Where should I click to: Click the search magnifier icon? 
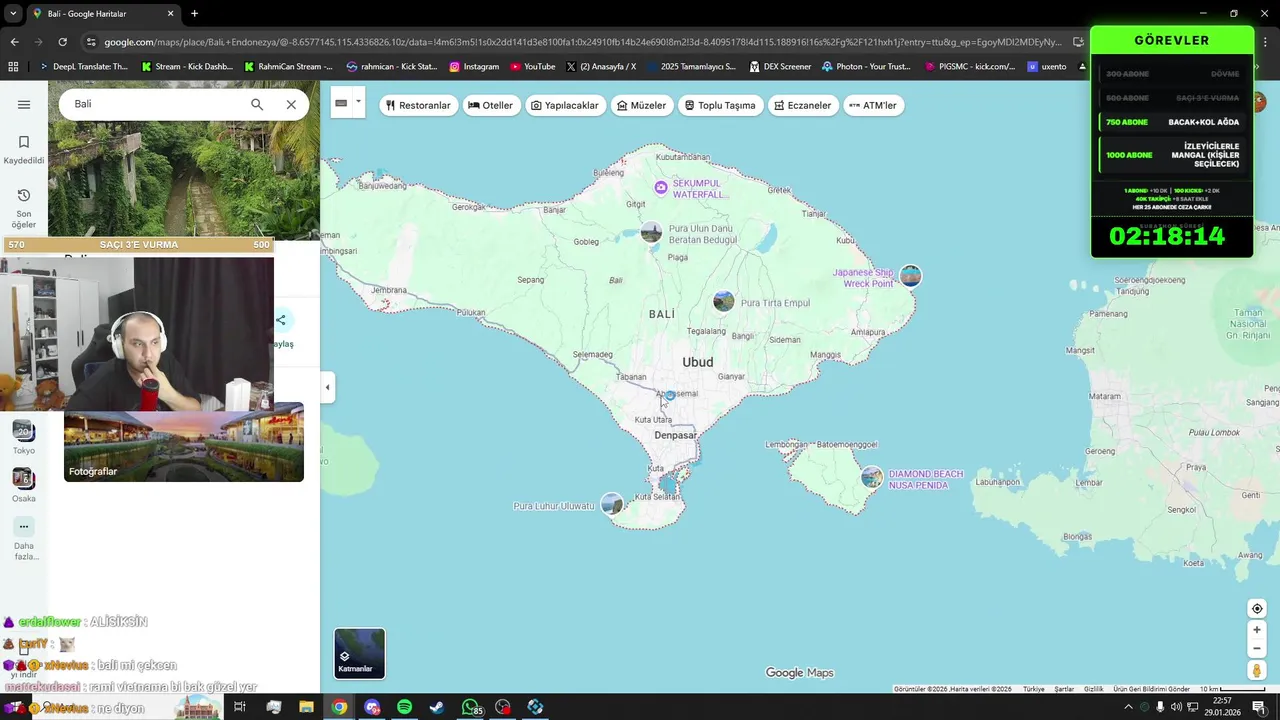coord(257,104)
